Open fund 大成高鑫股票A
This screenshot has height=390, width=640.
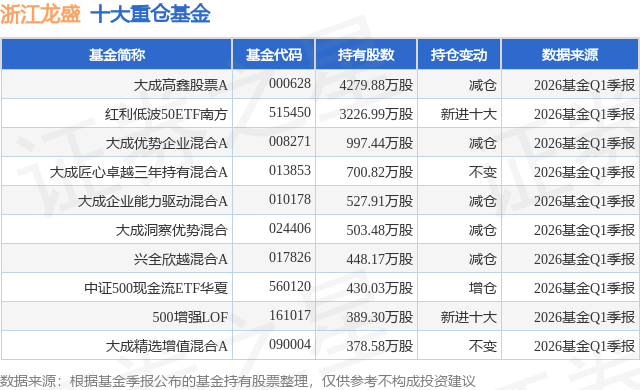(181, 85)
